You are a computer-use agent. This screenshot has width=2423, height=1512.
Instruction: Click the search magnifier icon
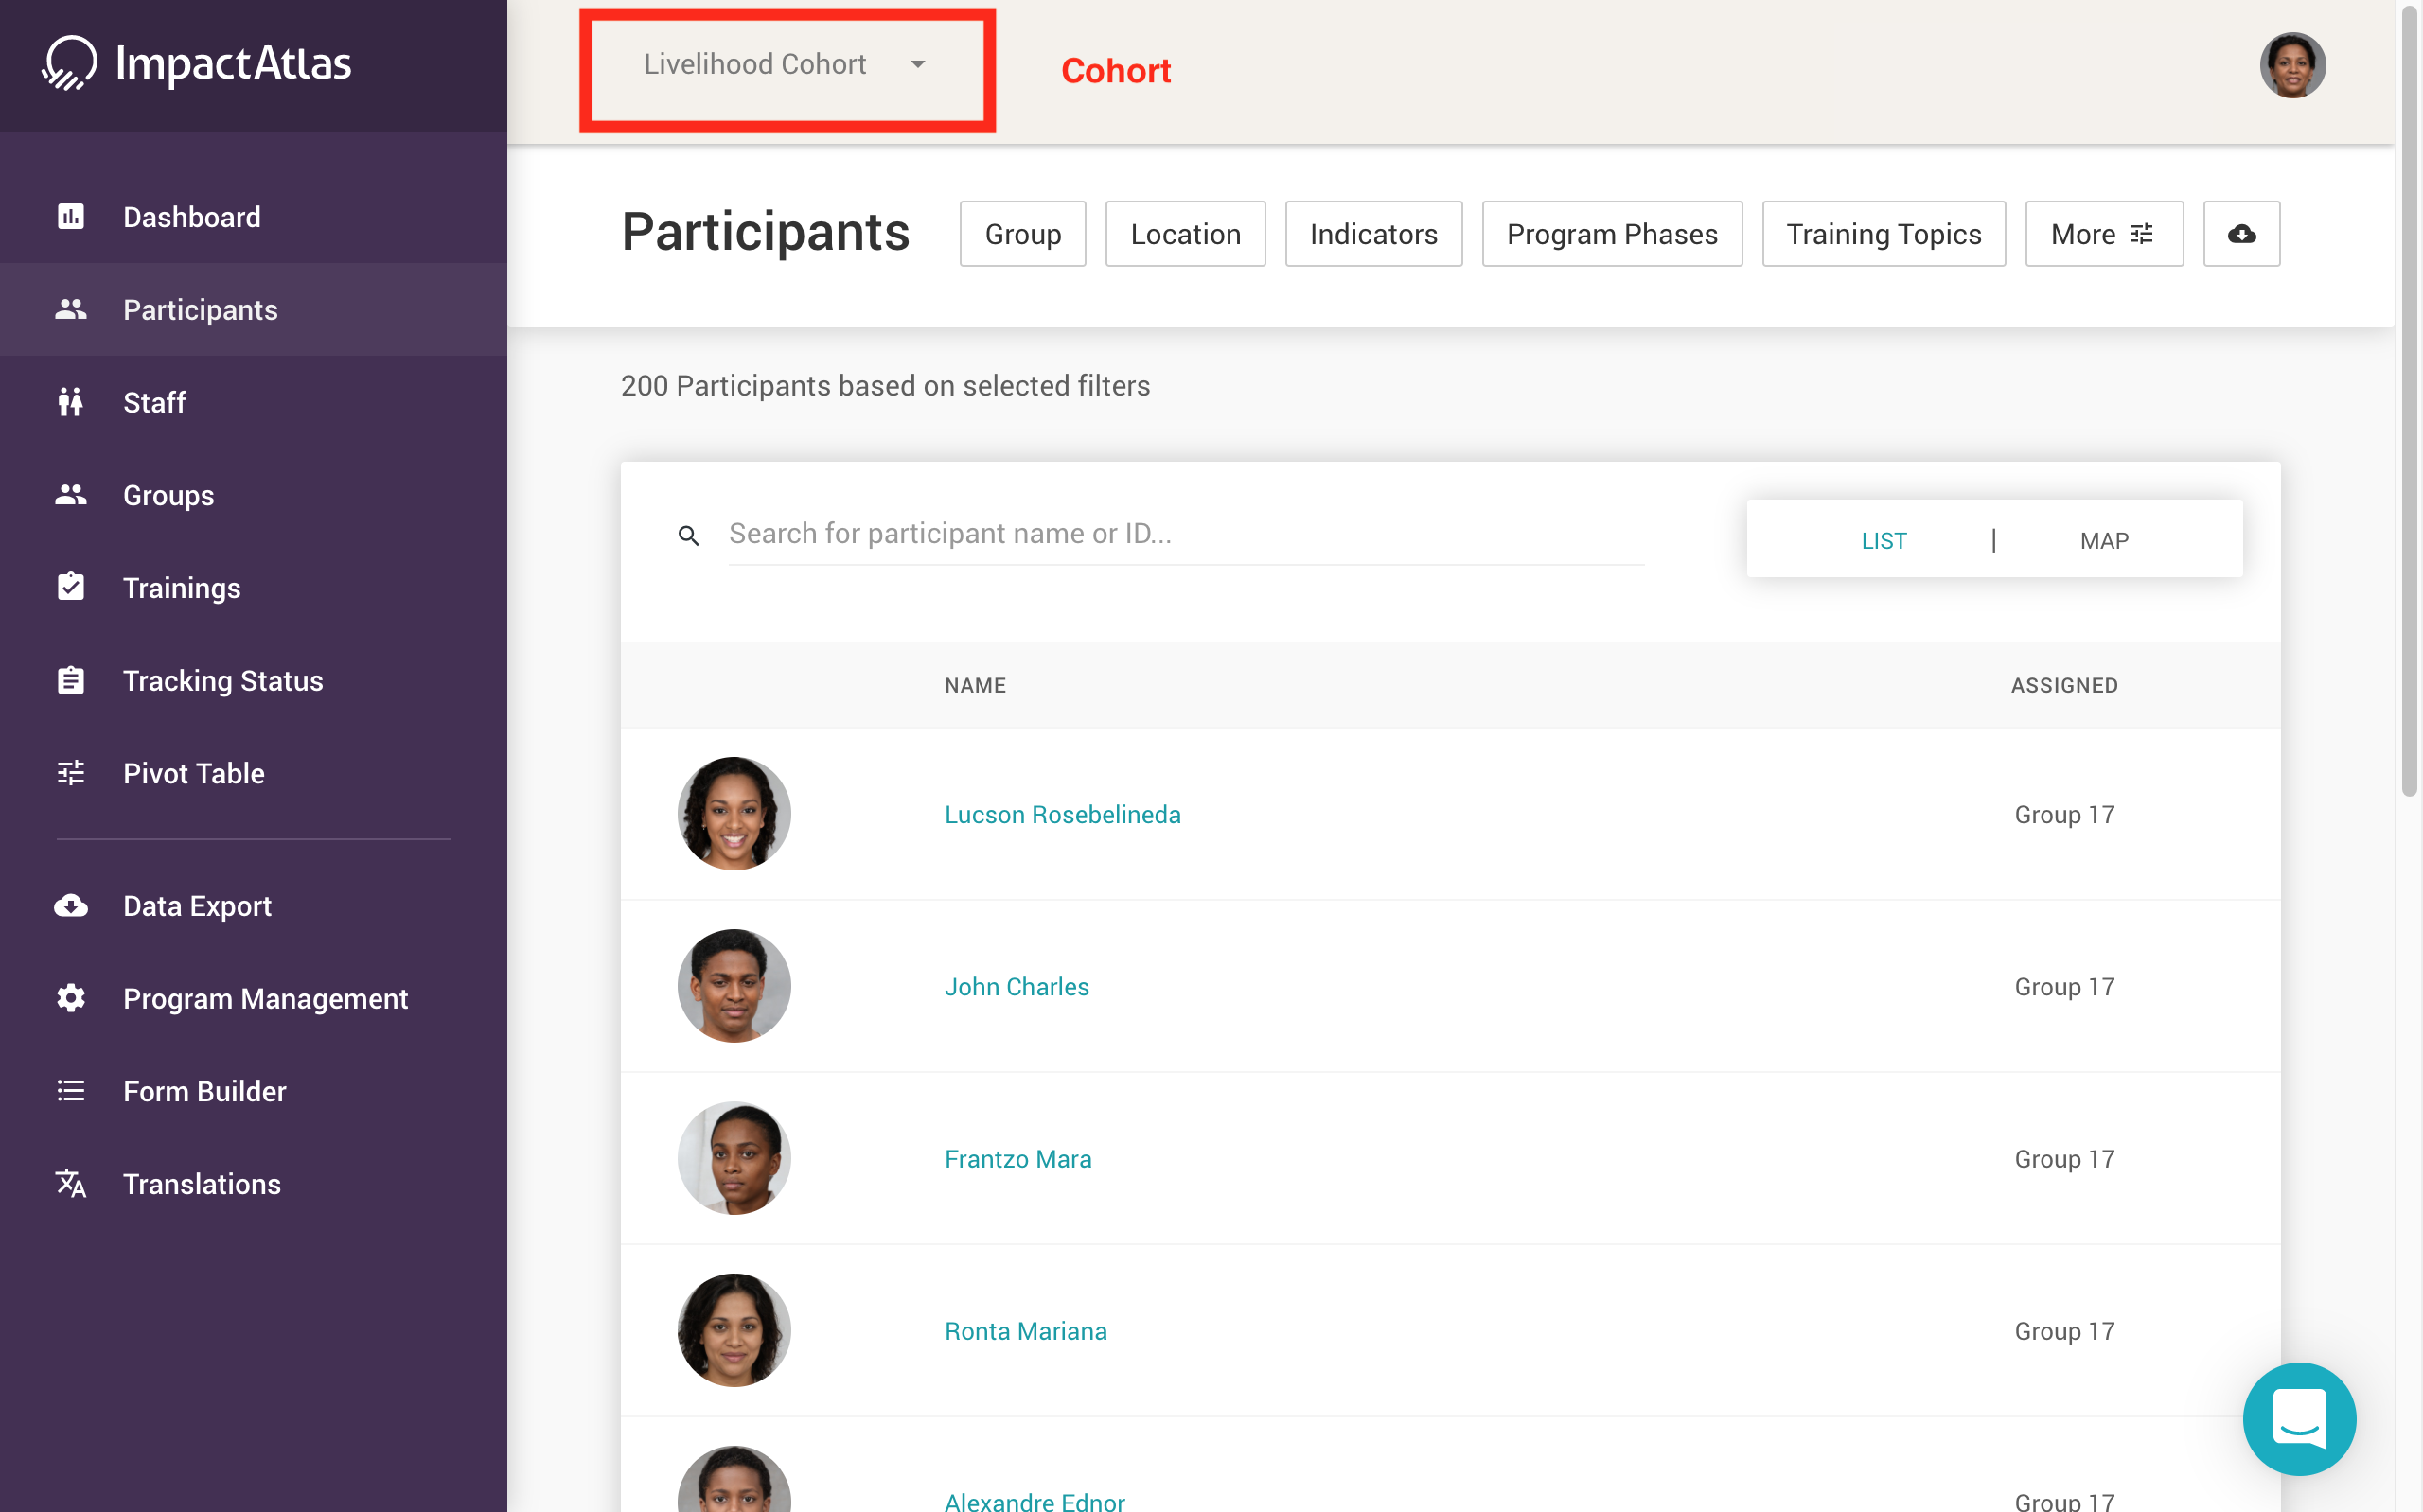click(688, 536)
